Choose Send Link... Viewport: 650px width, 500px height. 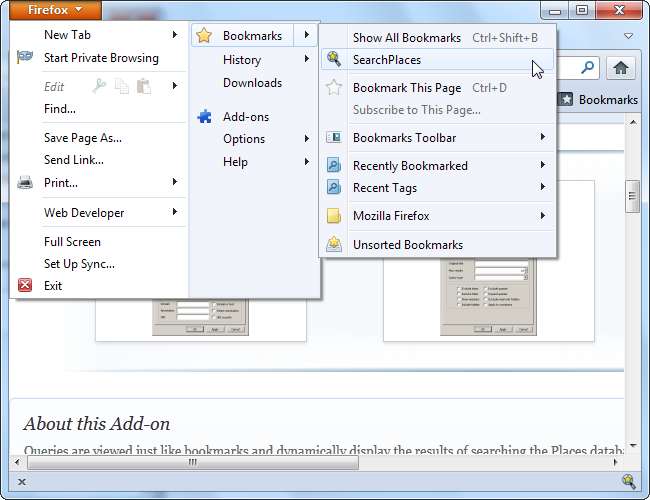click(x=74, y=160)
